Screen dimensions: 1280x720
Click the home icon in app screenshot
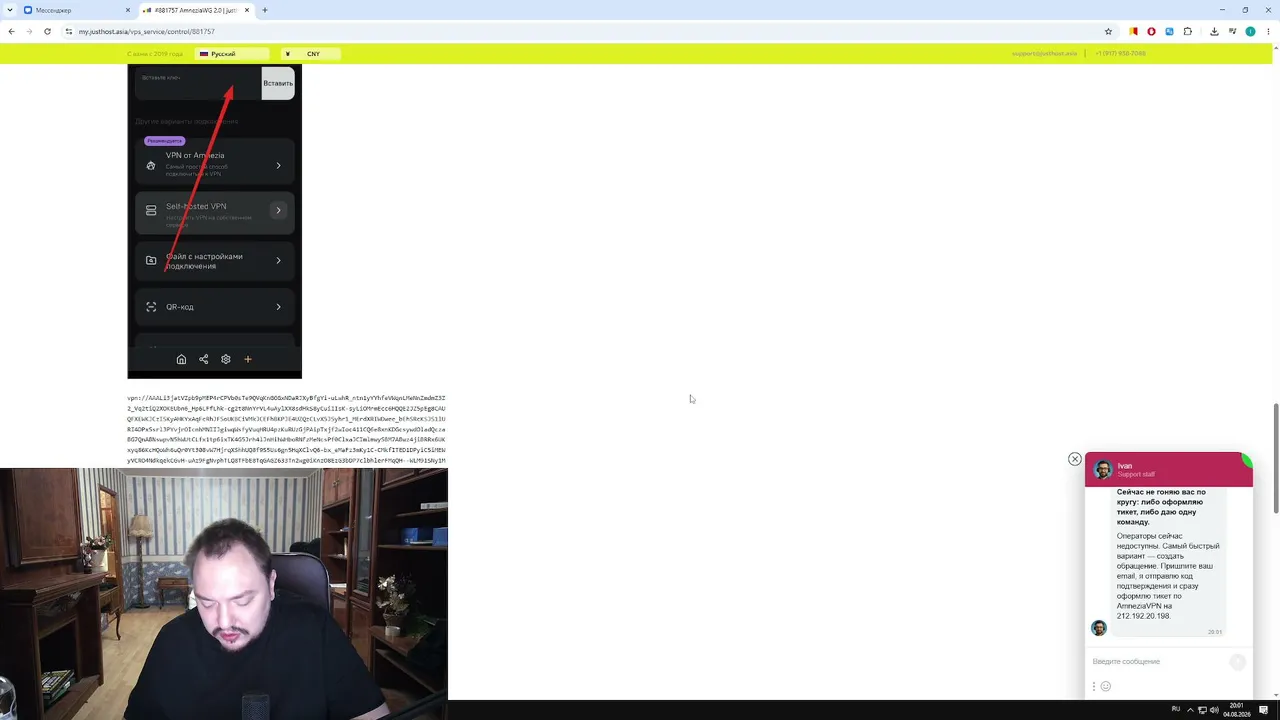pyautogui.click(x=181, y=359)
